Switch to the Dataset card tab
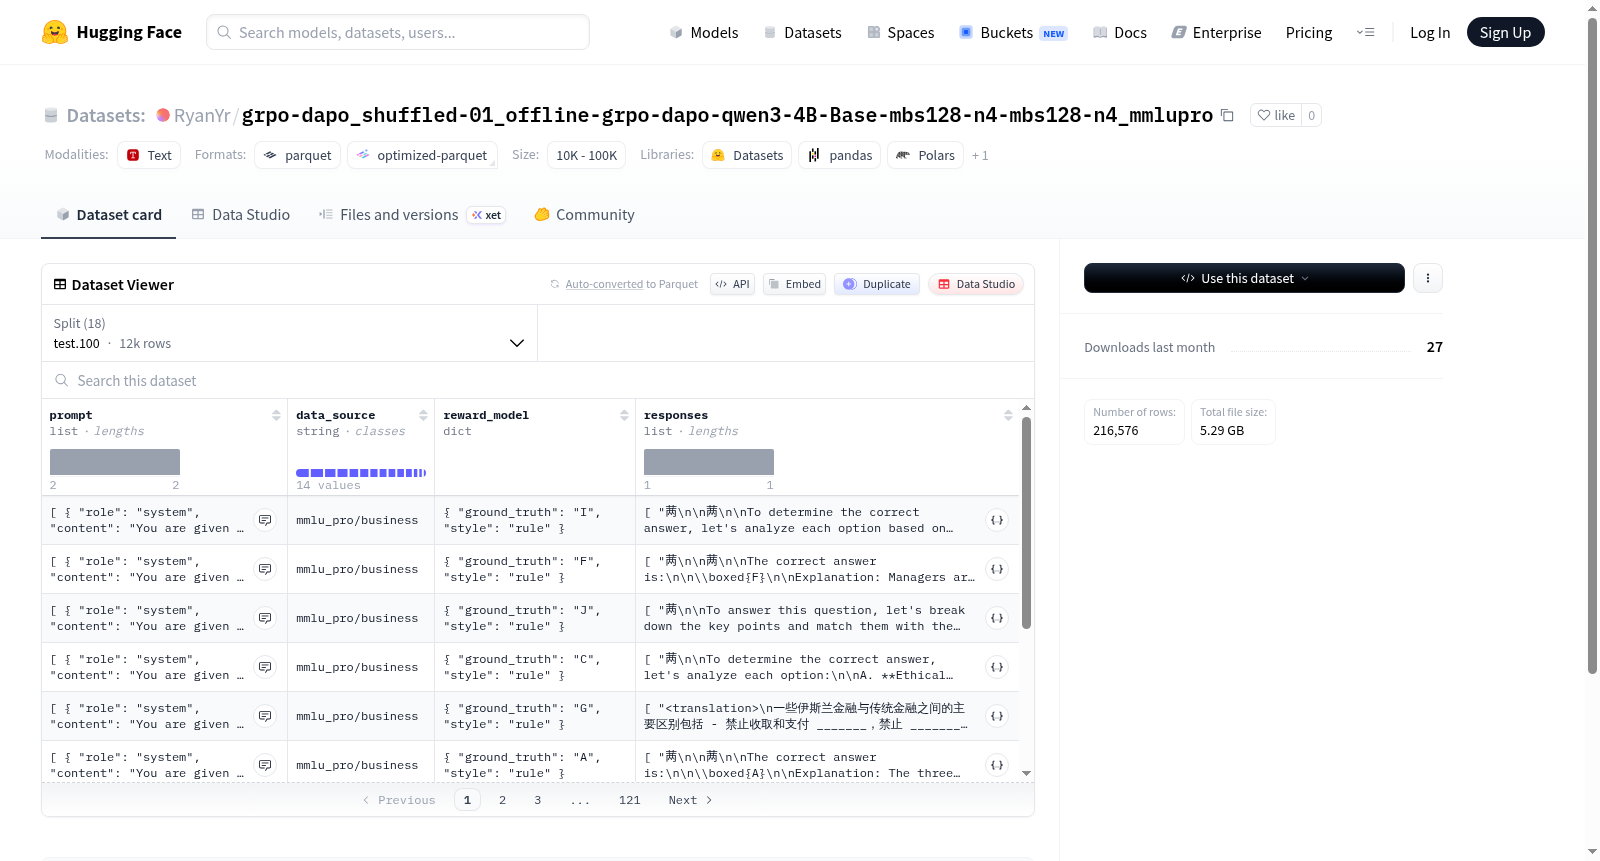This screenshot has width=1600, height=861. 108,215
